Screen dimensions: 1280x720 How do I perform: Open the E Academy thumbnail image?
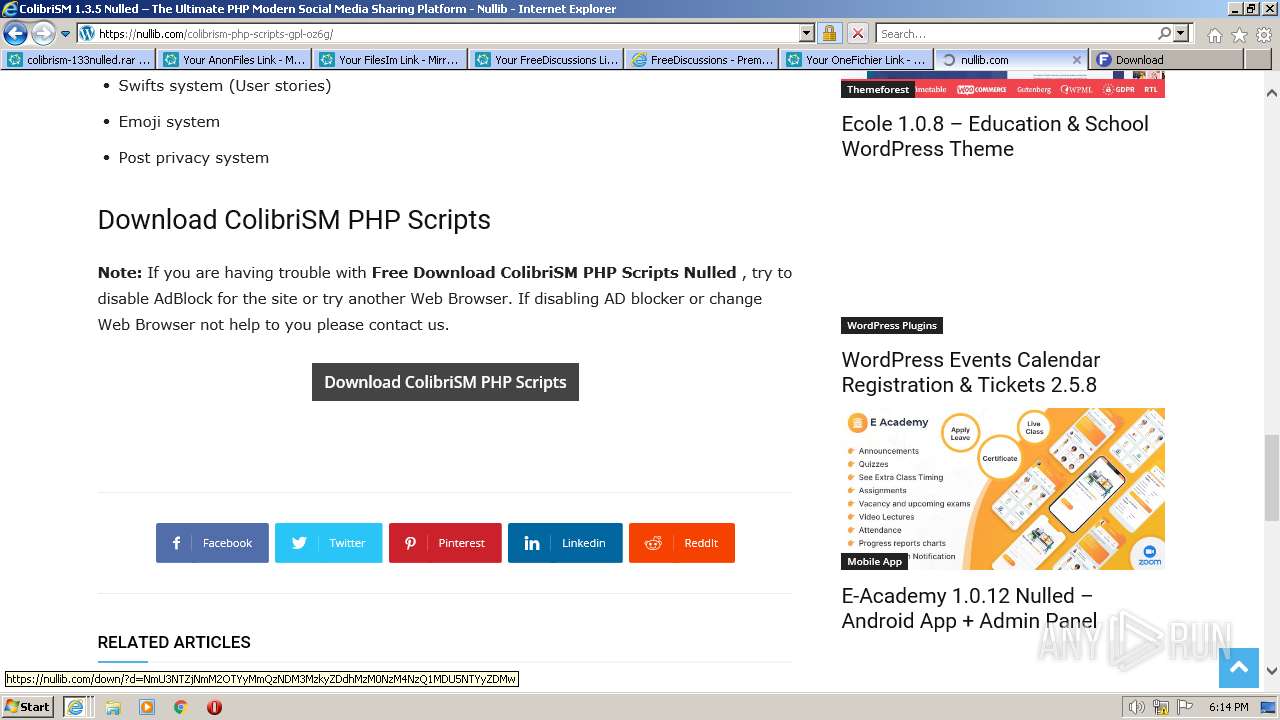(1003, 489)
